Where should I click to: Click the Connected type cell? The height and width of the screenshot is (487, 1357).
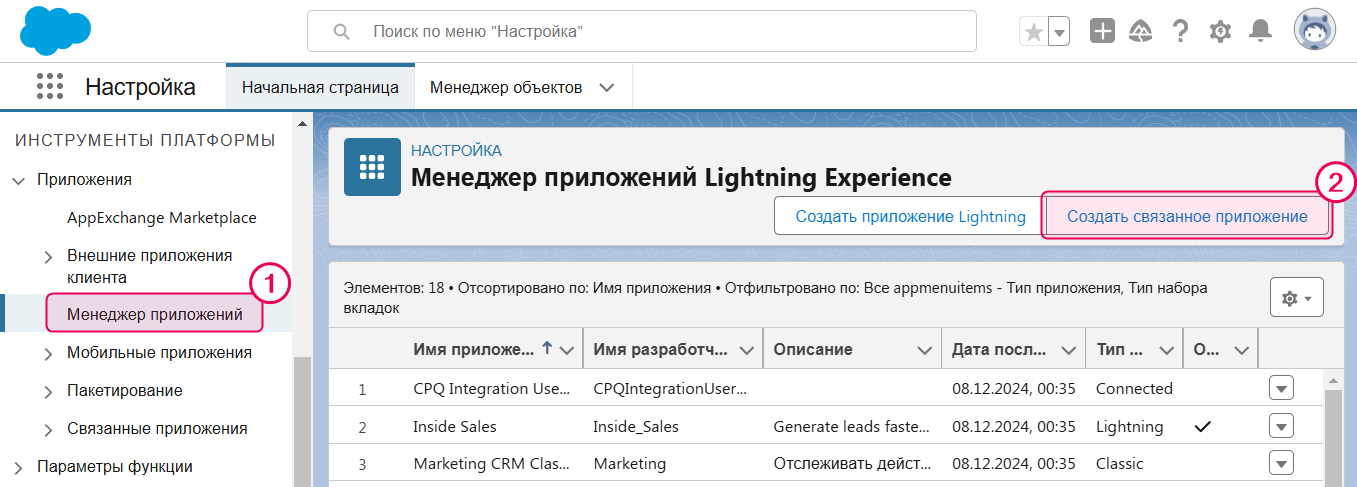click(1134, 388)
